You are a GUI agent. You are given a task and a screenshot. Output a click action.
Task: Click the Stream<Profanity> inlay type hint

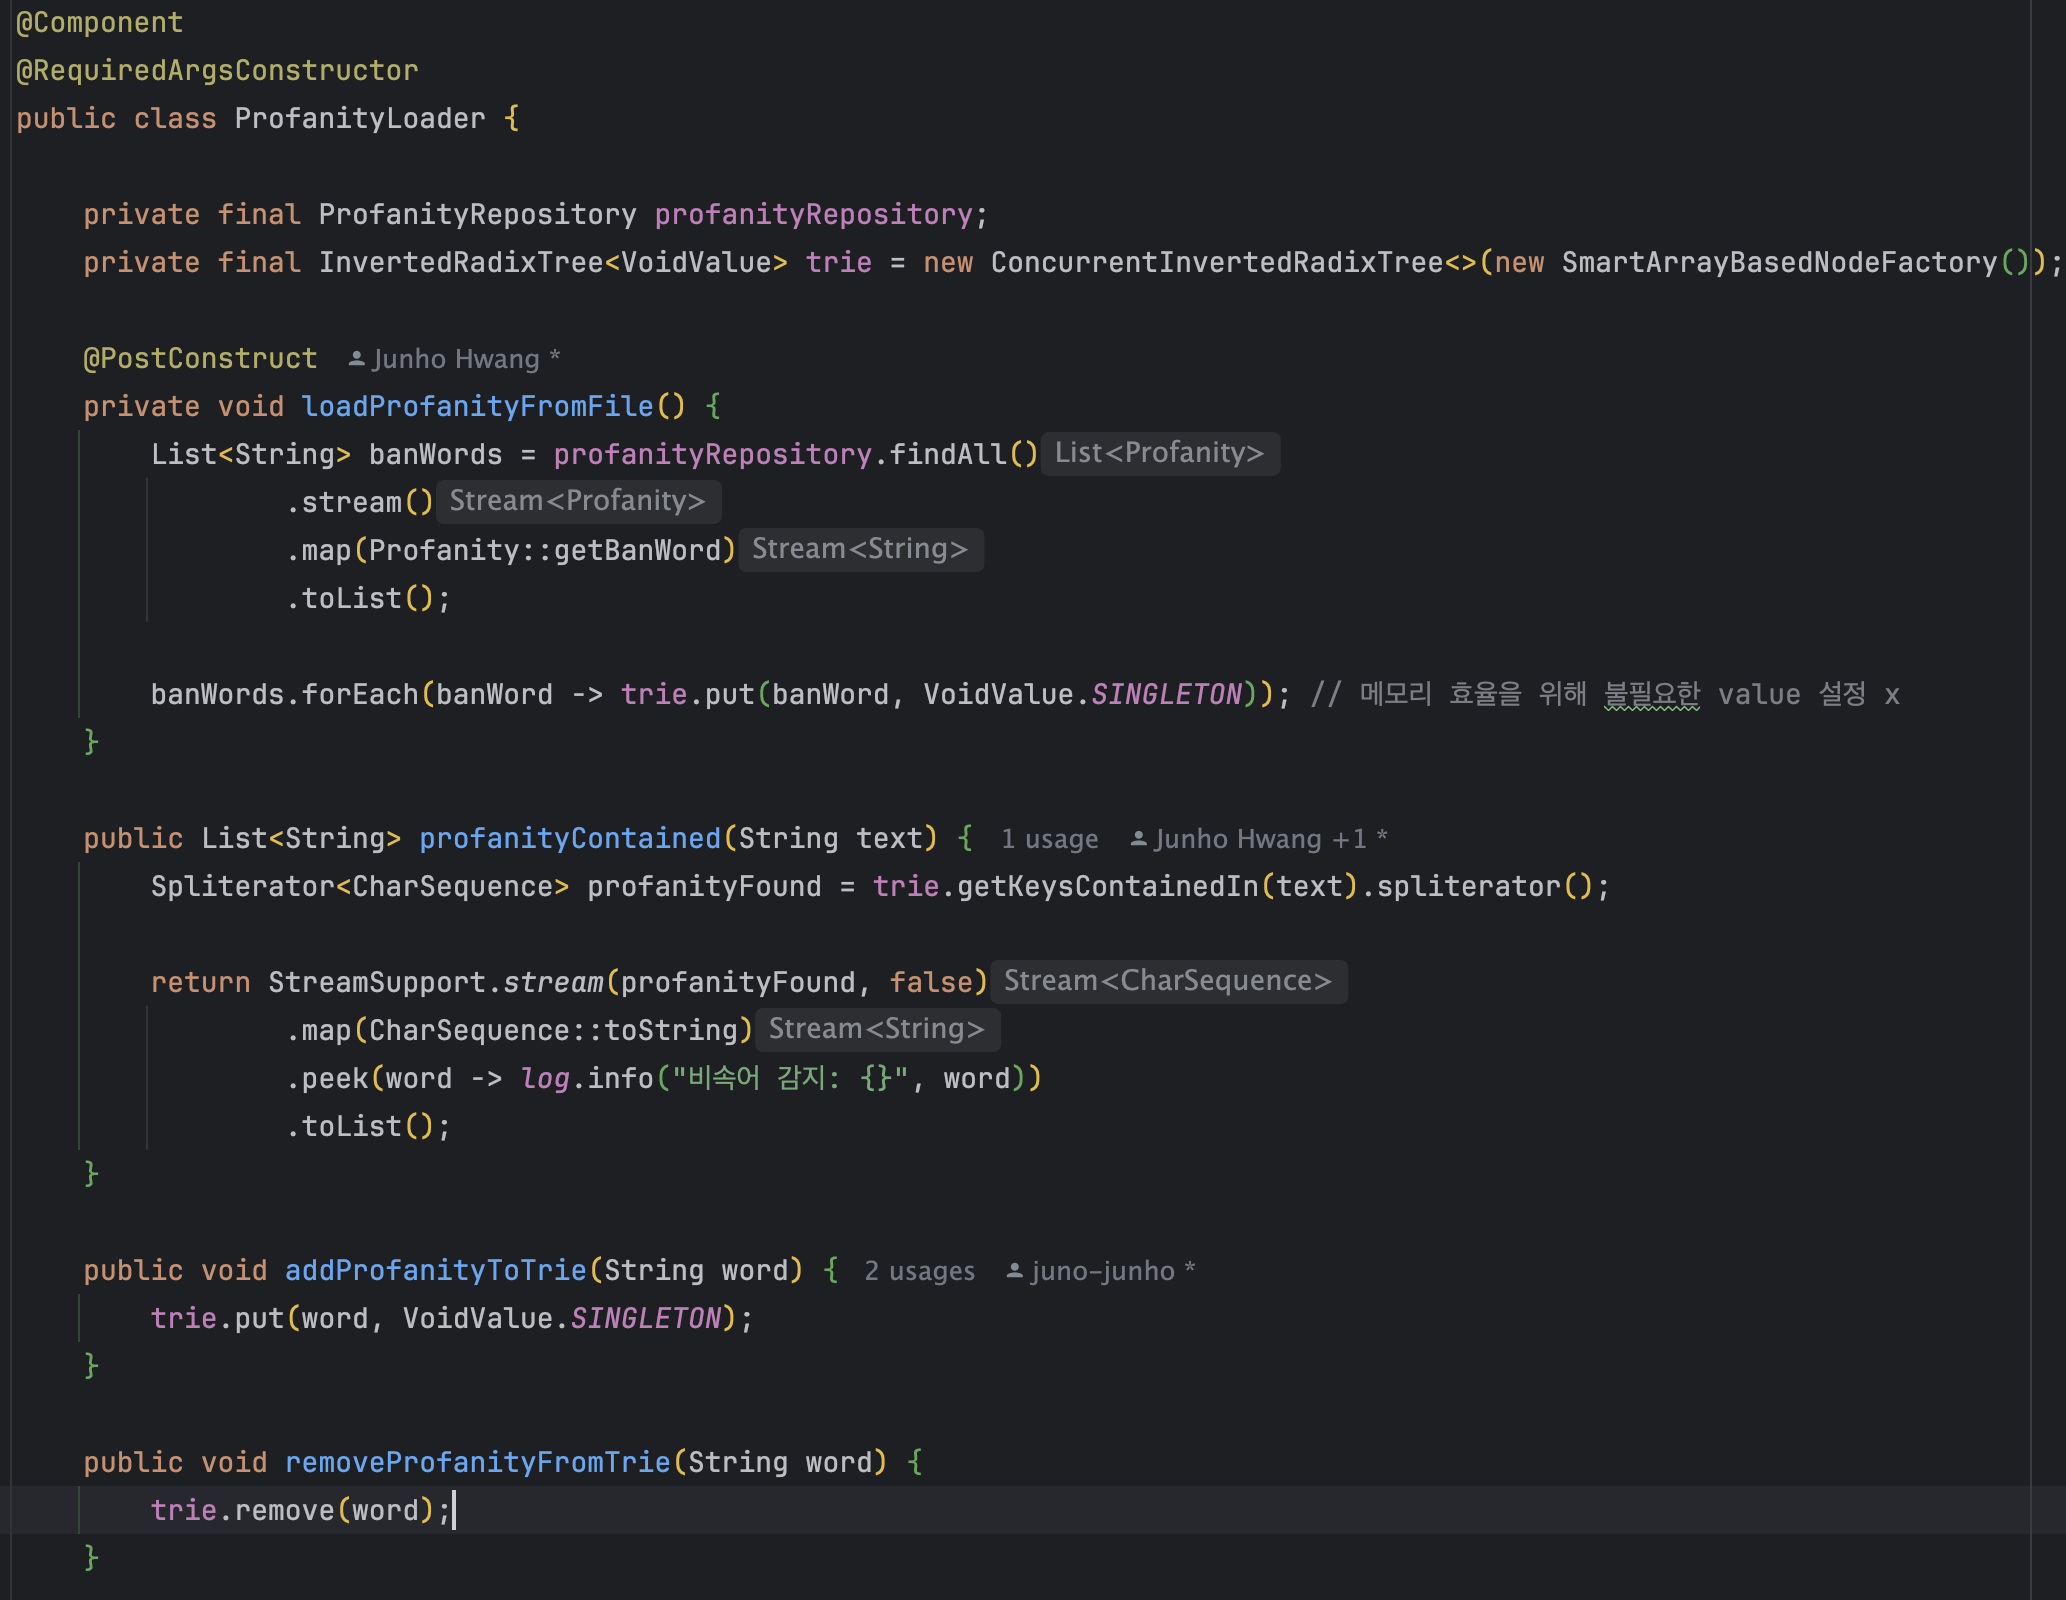(578, 501)
